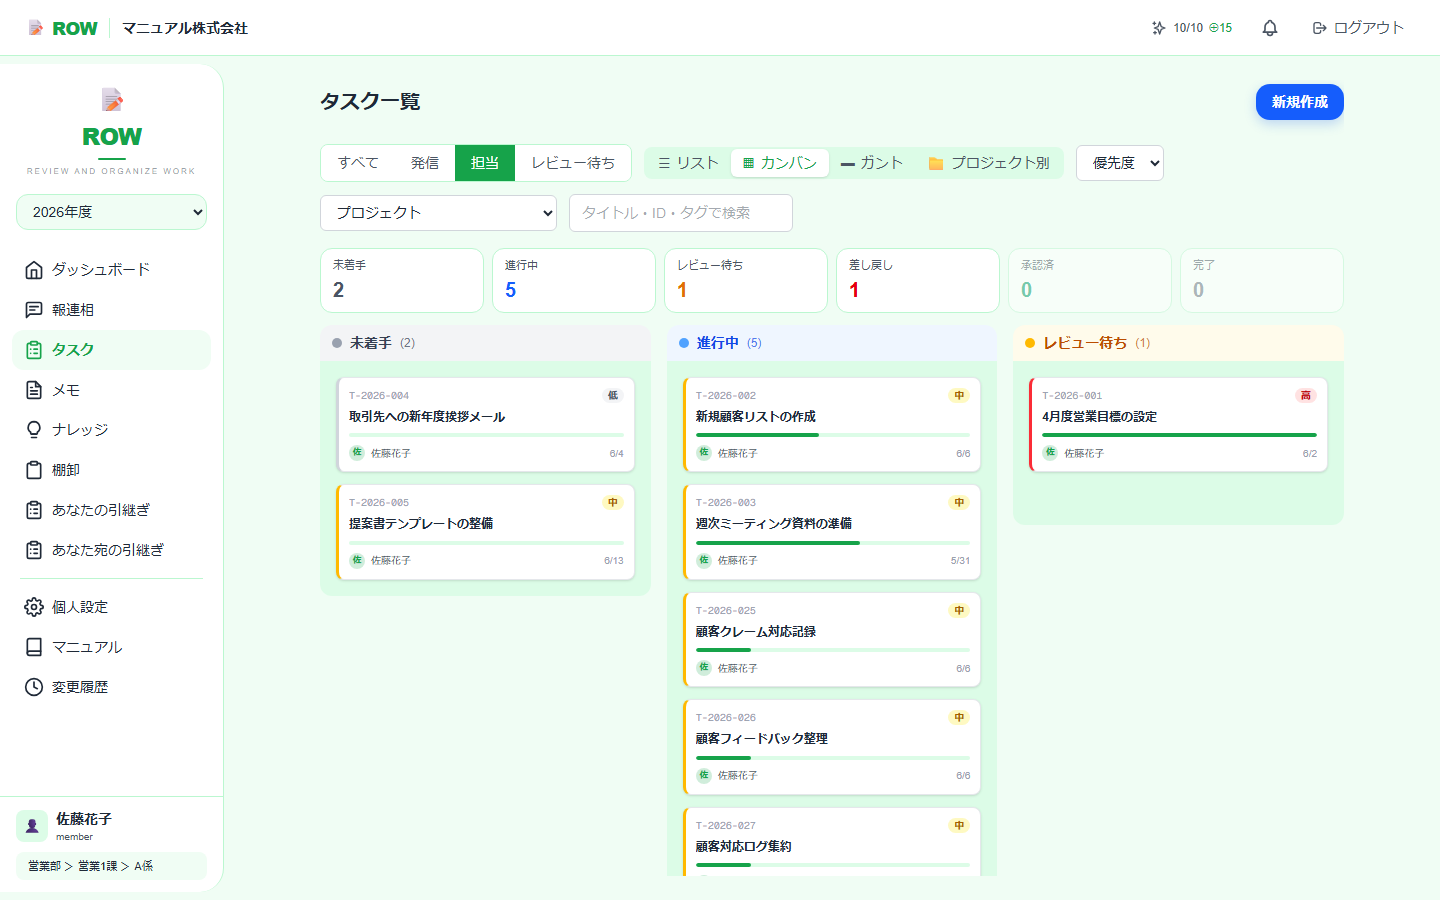
Task: Switch to ガント view
Action: [x=872, y=163]
